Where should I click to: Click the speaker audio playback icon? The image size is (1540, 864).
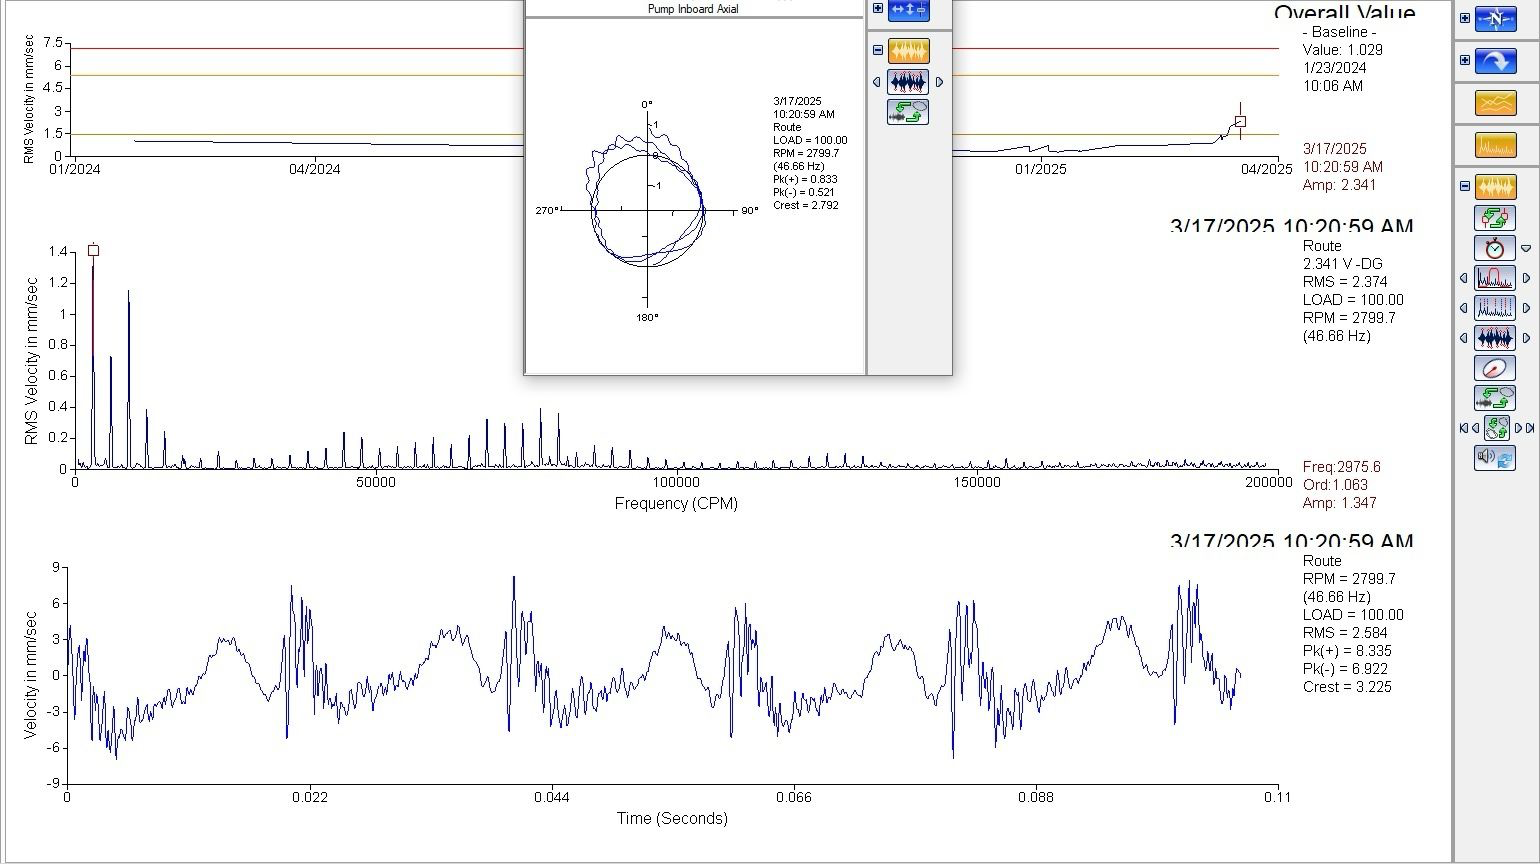click(1495, 458)
